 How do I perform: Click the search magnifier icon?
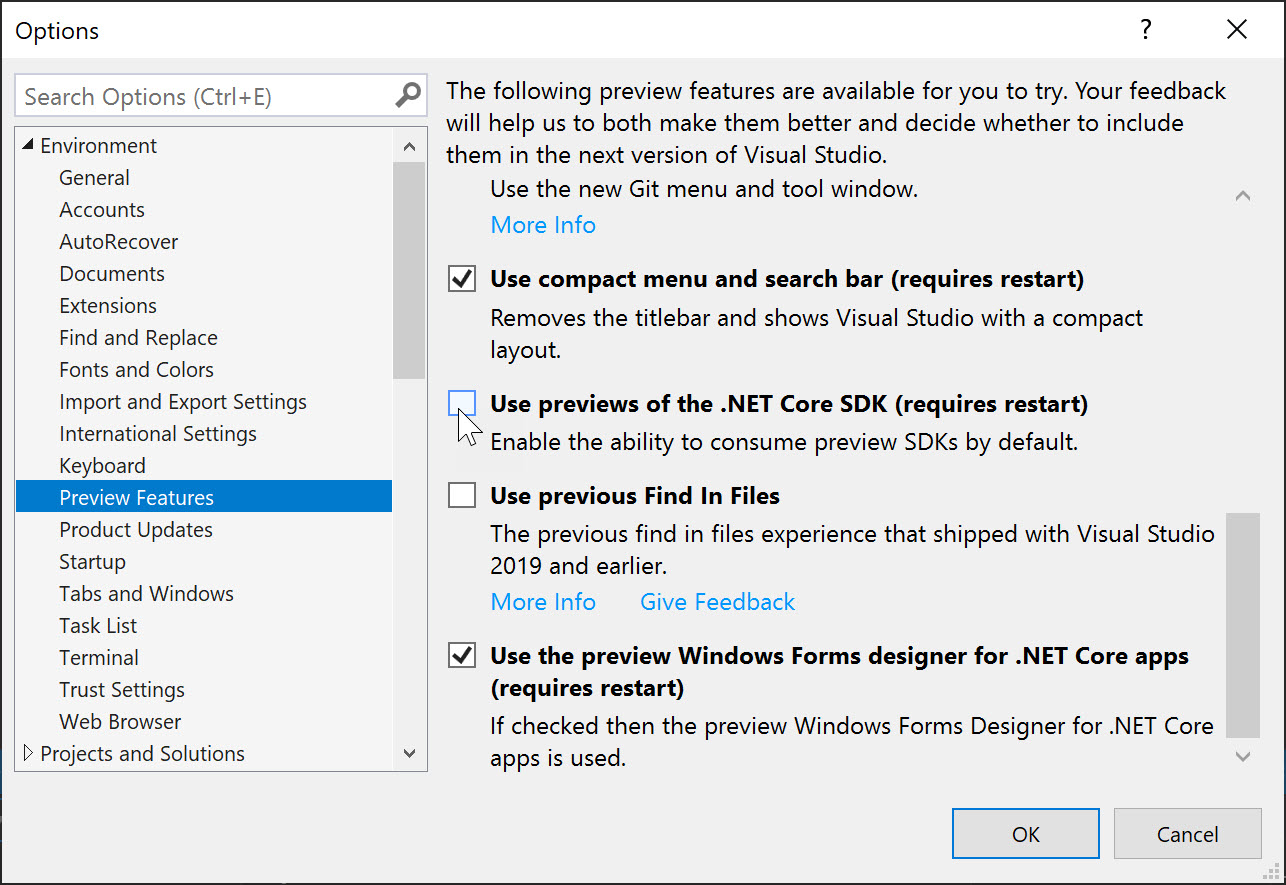coord(407,96)
